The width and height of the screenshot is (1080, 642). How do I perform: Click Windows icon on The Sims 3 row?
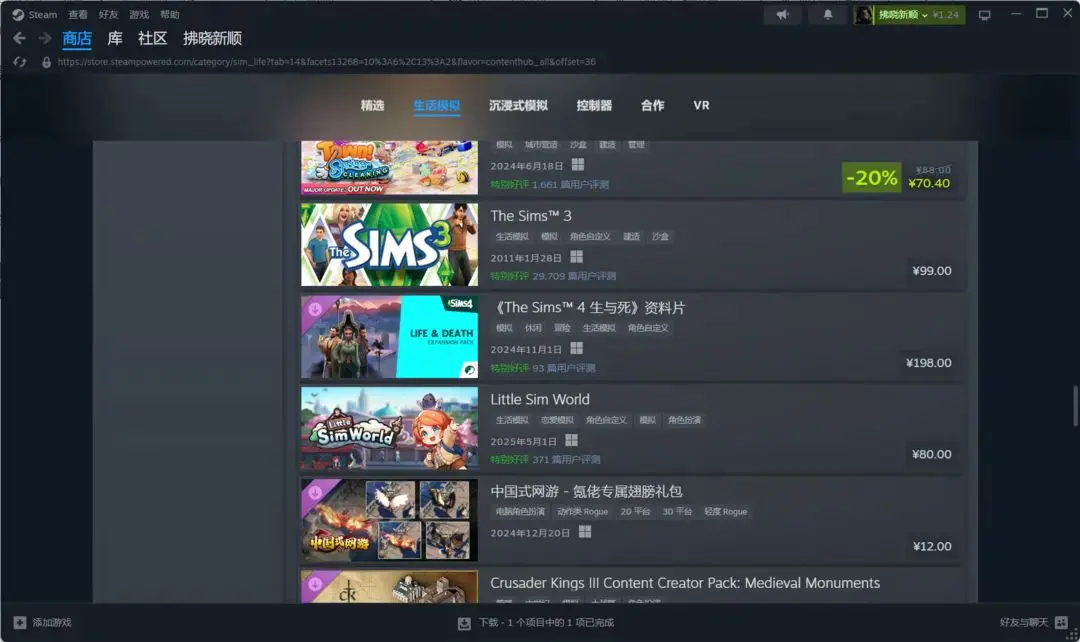577,257
